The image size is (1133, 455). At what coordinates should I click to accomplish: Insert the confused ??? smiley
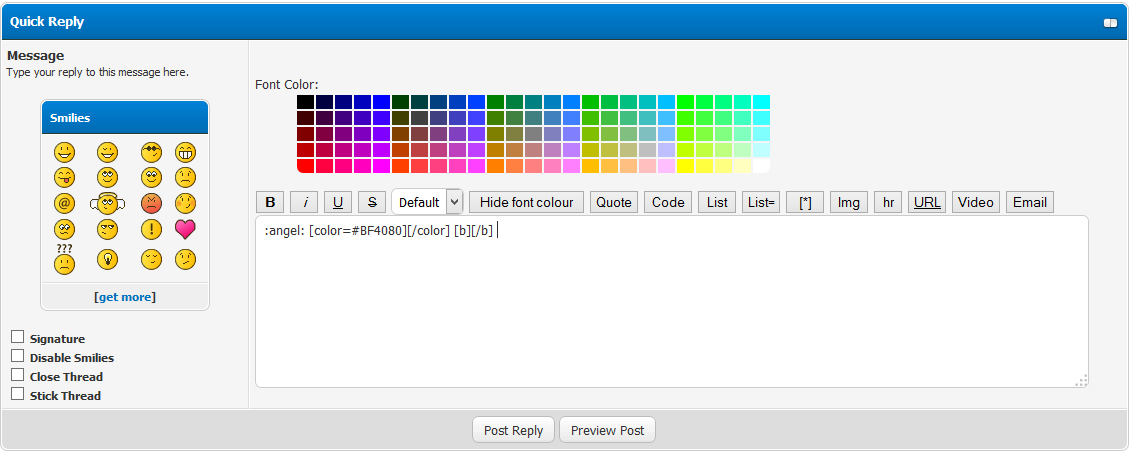click(x=64, y=260)
